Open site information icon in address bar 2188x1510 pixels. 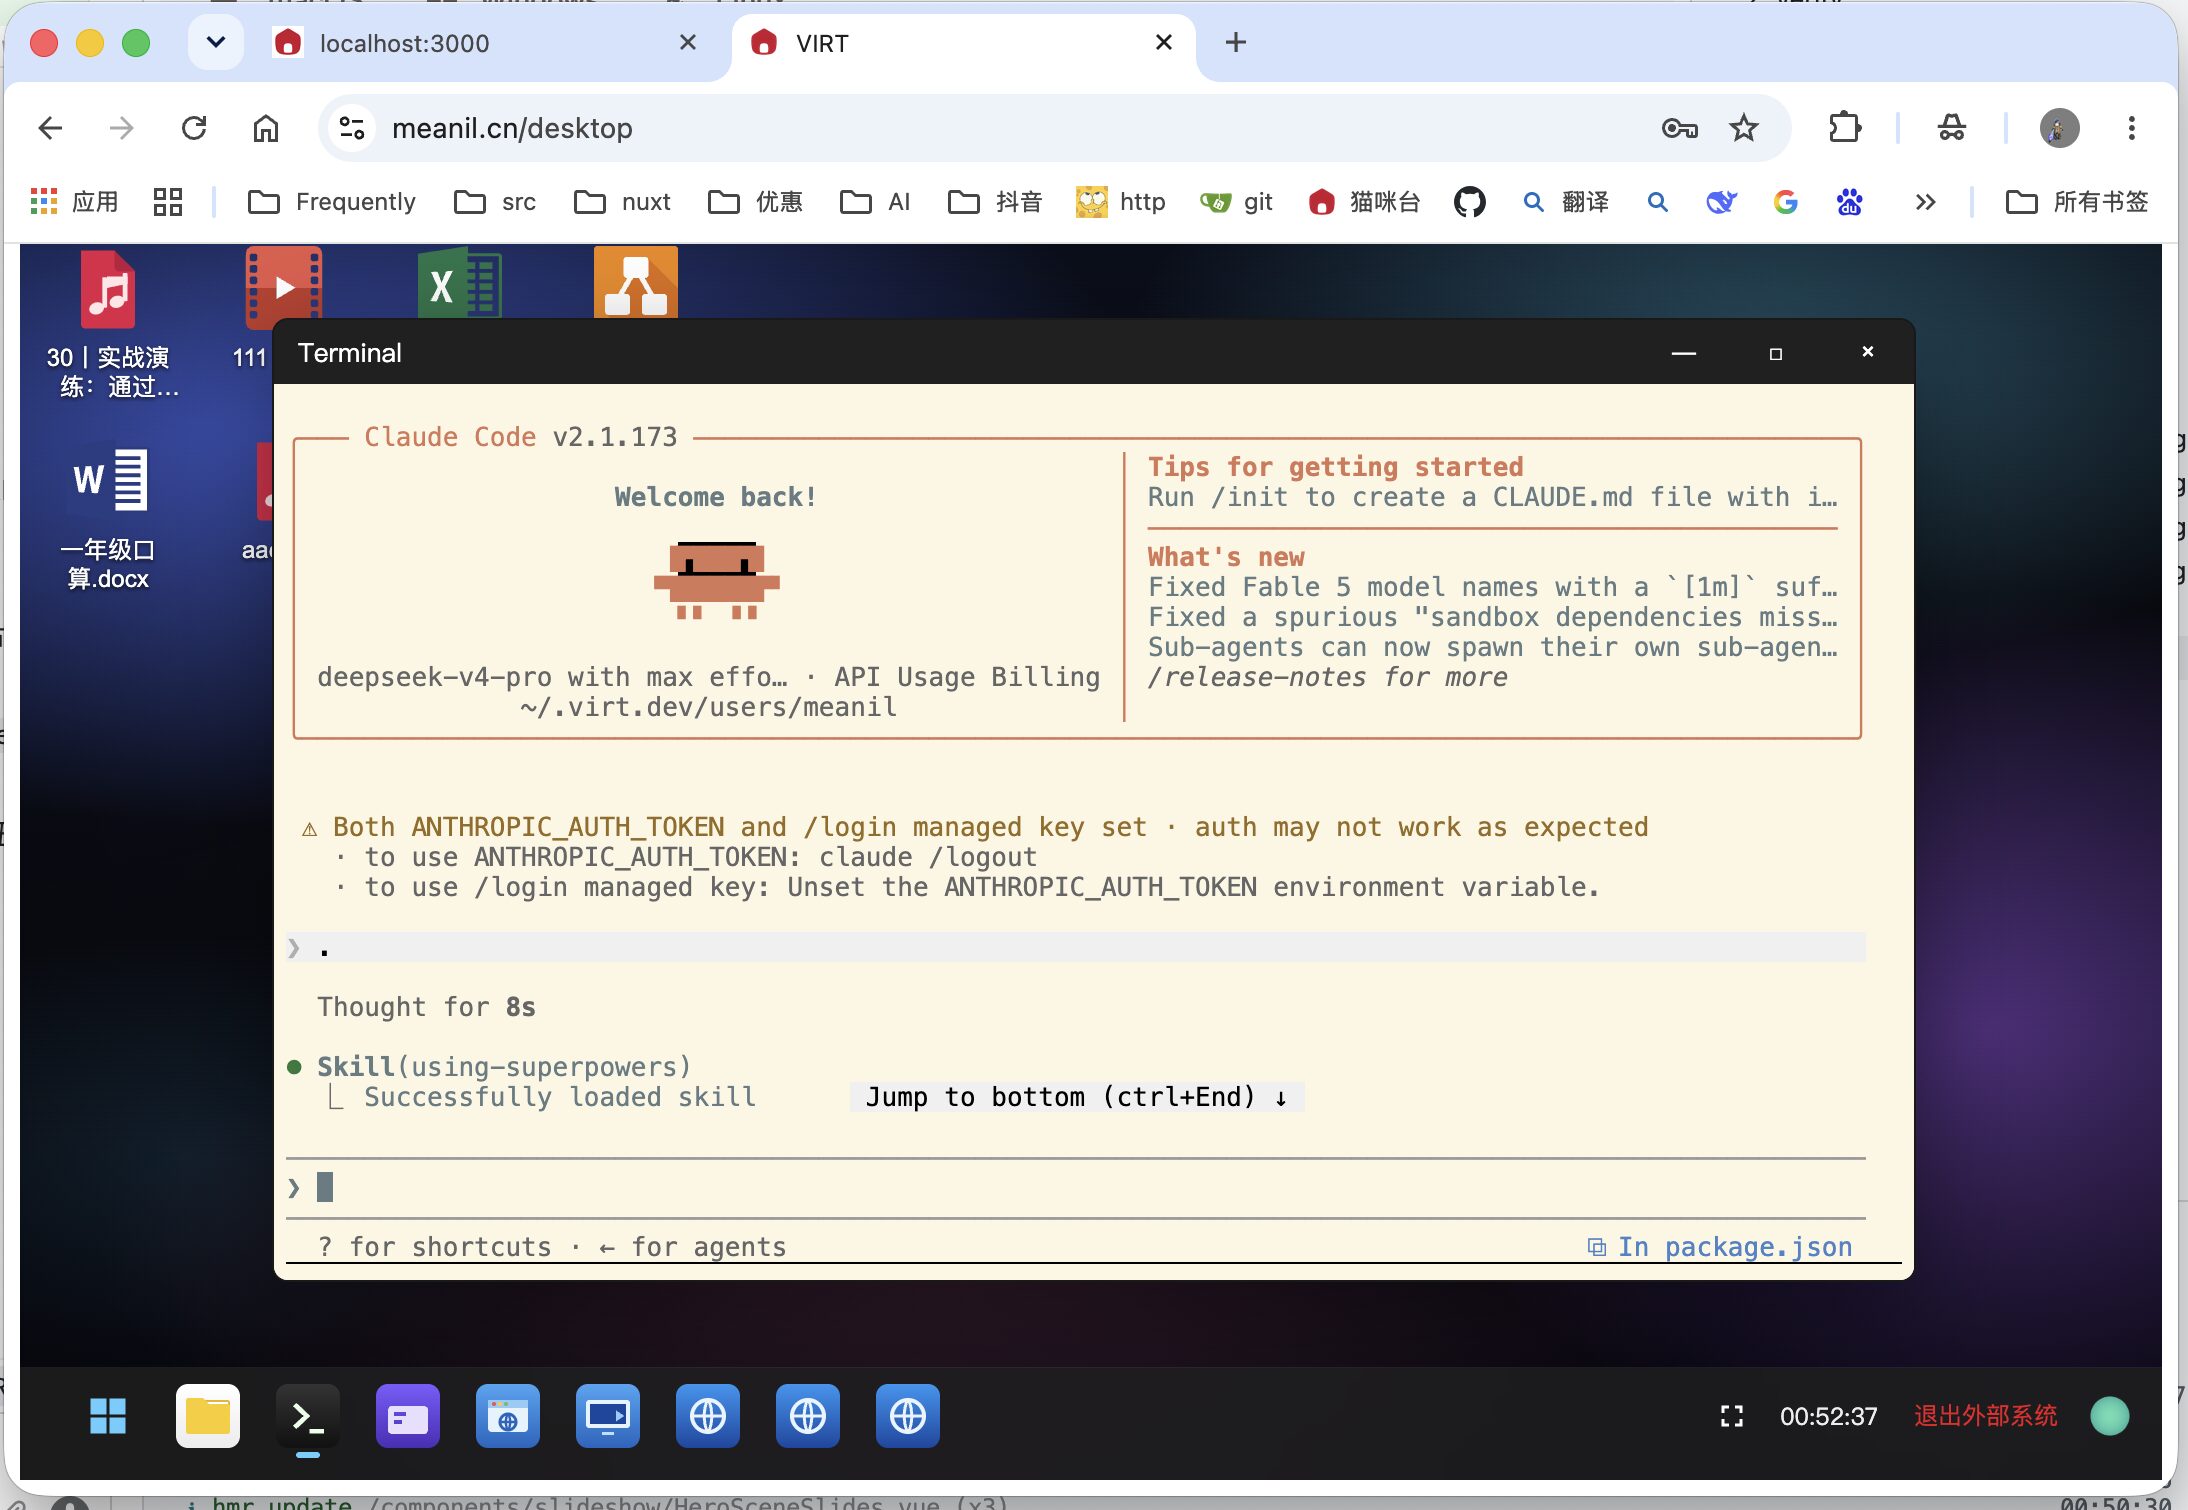[x=352, y=128]
